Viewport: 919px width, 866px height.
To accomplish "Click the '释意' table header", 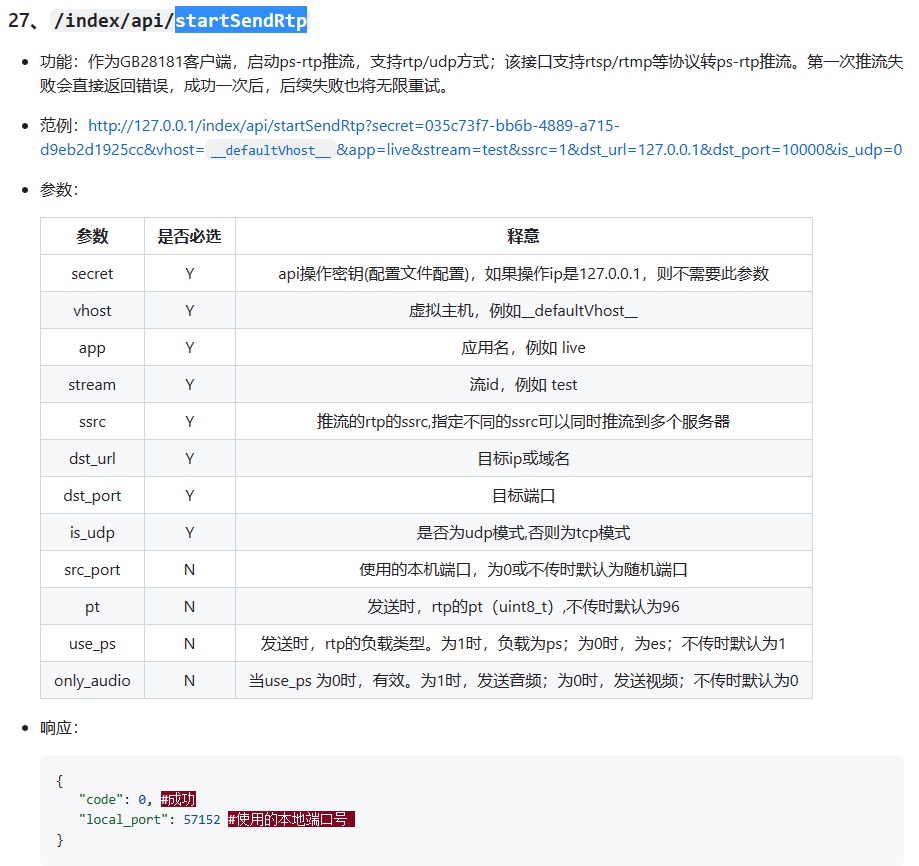I will point(523,236).
